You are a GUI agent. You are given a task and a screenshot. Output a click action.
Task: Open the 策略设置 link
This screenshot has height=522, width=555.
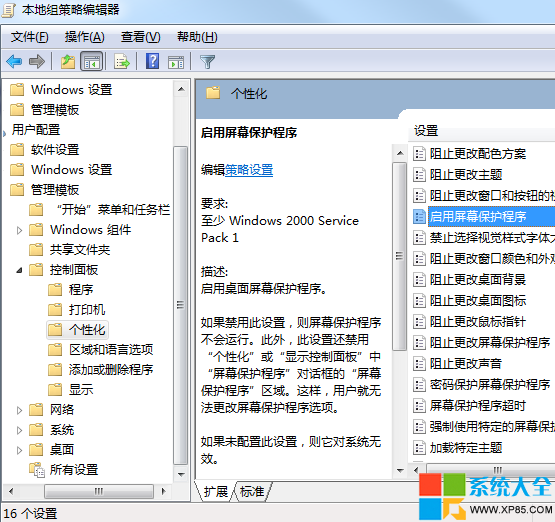click(x=249, y=170)
